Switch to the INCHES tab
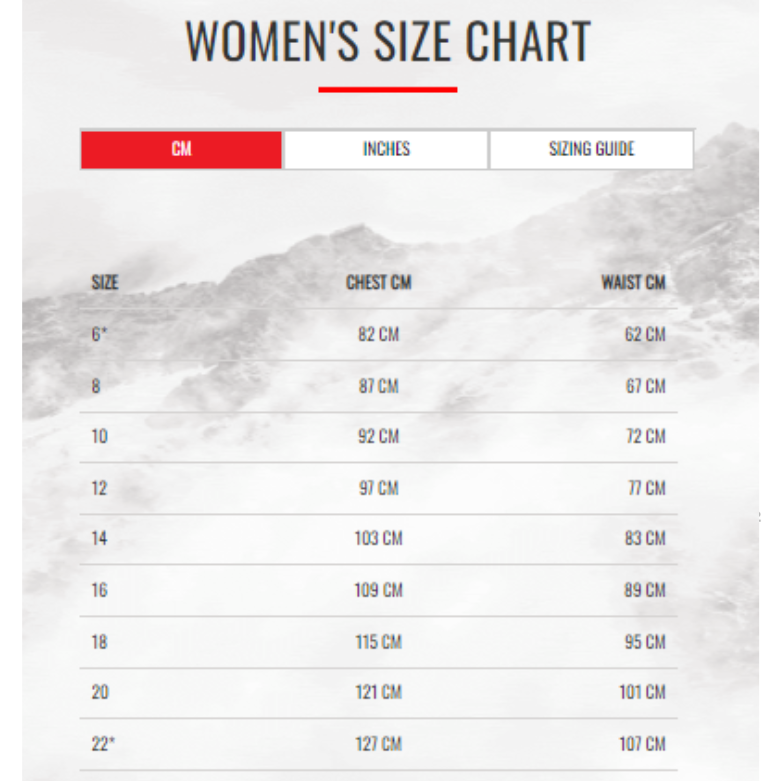The width and height of the screenshot is (781, 781). pos(386,149)
